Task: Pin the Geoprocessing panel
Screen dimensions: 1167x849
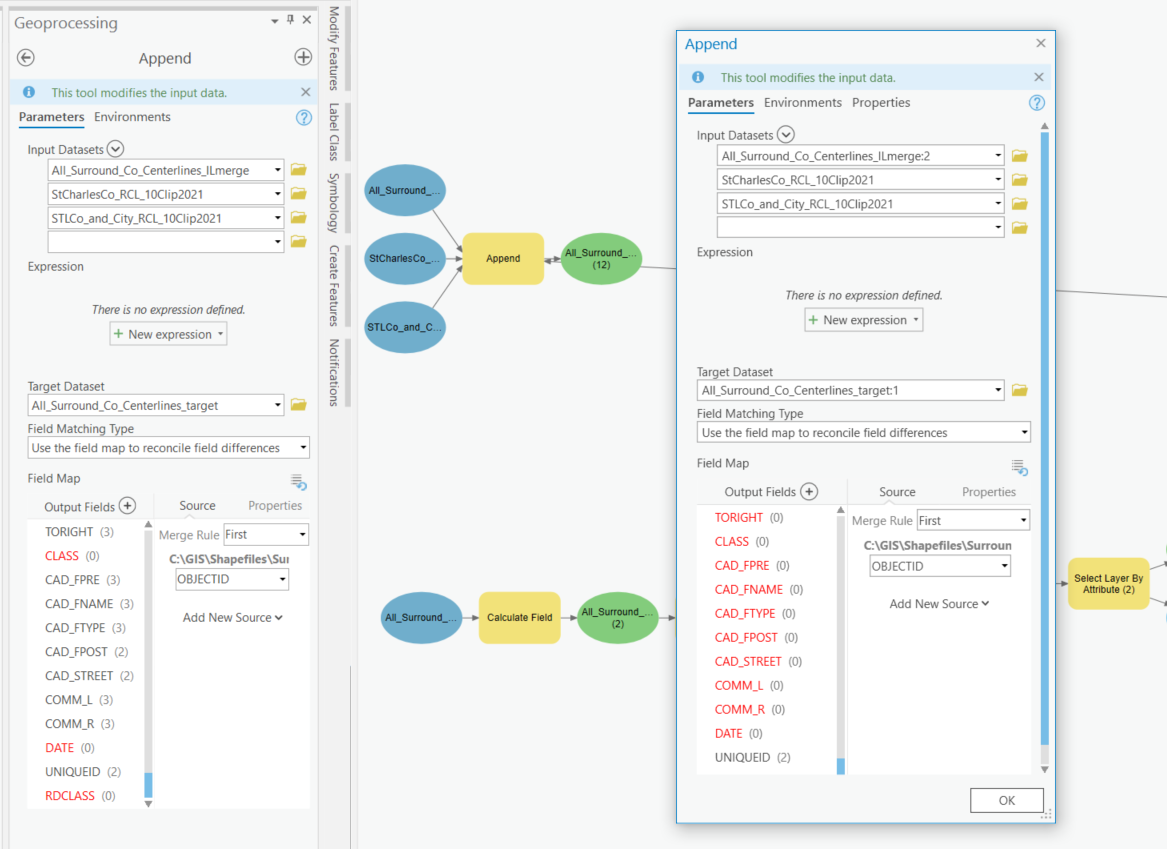Action: pyautogui.click(x=289, y=21)
